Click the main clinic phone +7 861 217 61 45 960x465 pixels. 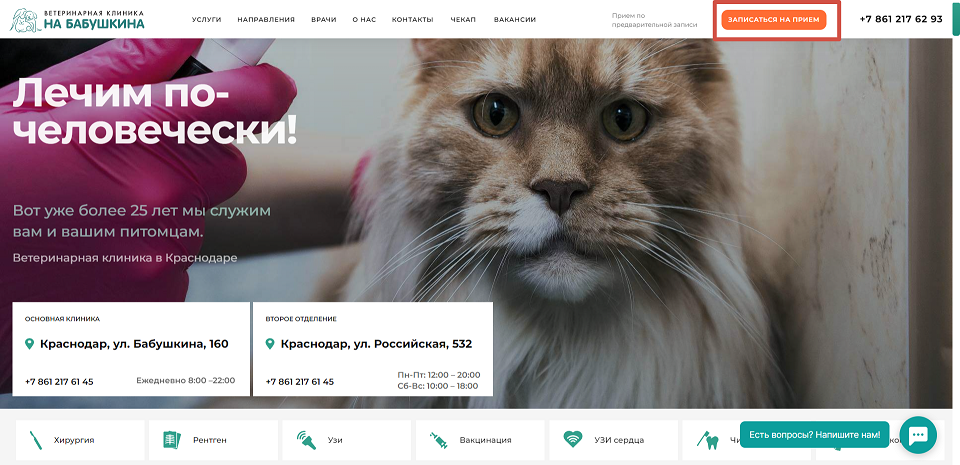tap(59, 382)
